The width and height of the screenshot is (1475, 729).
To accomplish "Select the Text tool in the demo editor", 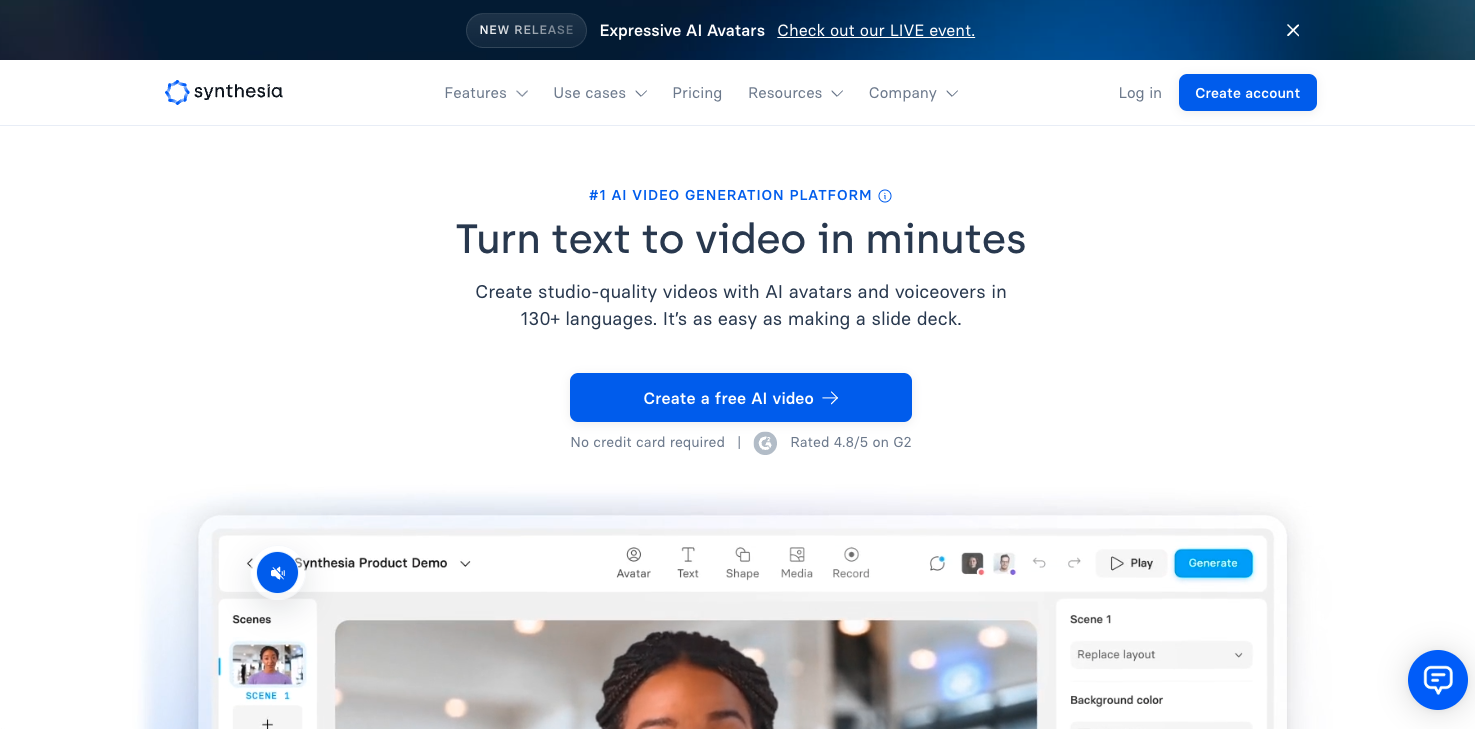I will 688,563.
